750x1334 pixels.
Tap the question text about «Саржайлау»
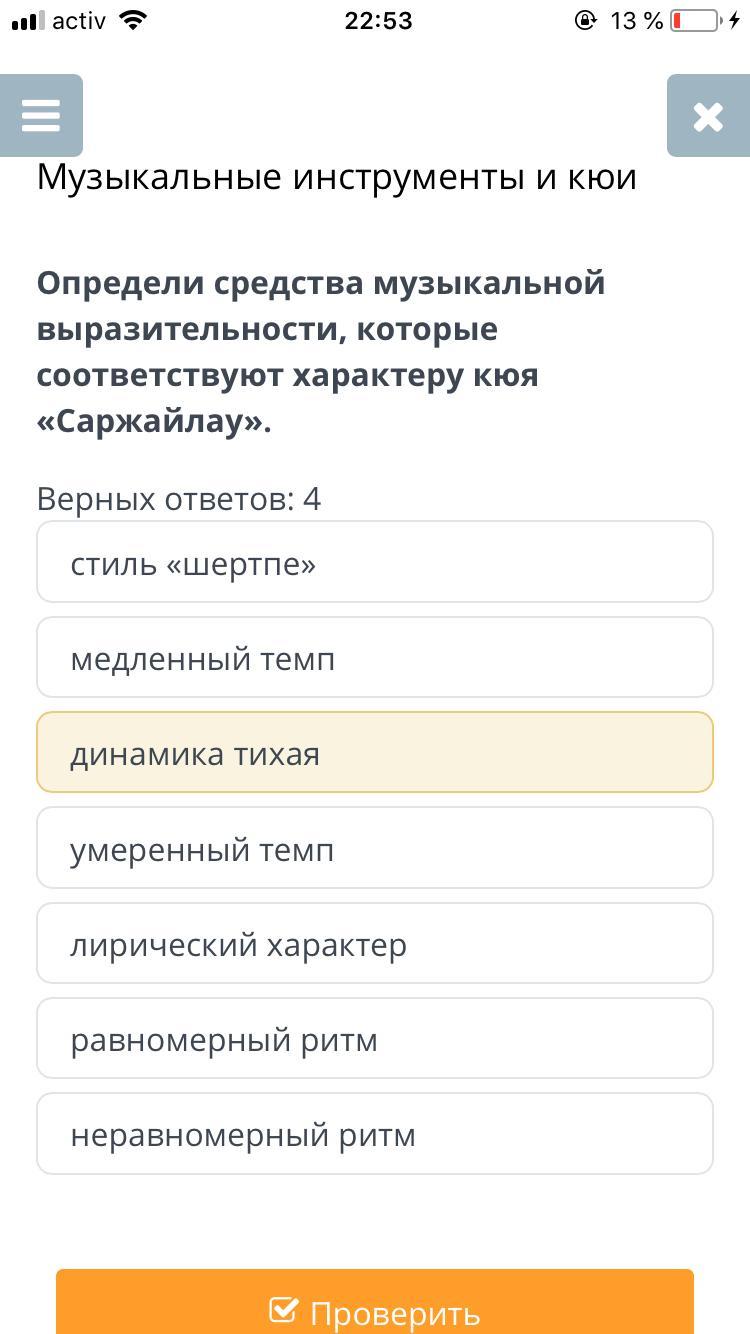321,352
